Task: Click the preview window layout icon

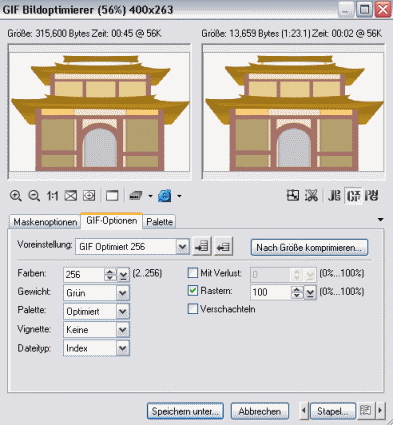Action: (x=112, y=196)
